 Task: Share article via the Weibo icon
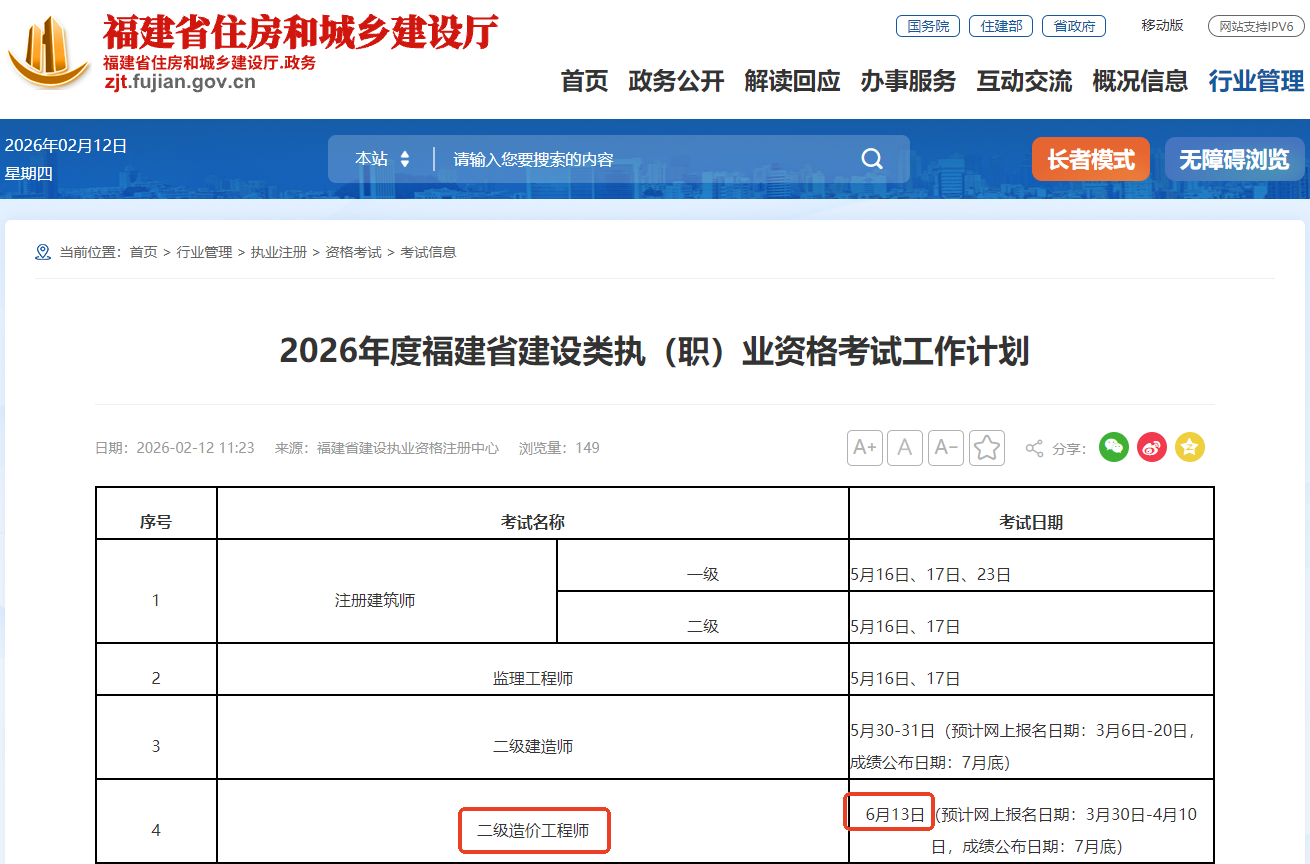[1151, 447]
